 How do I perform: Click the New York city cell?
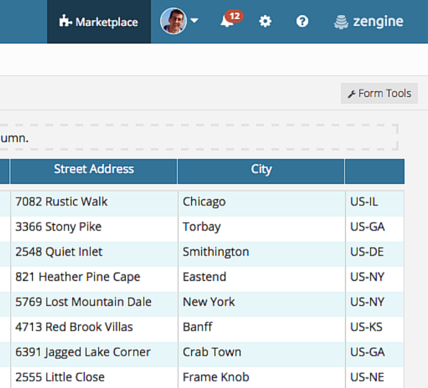pos(262,304)
